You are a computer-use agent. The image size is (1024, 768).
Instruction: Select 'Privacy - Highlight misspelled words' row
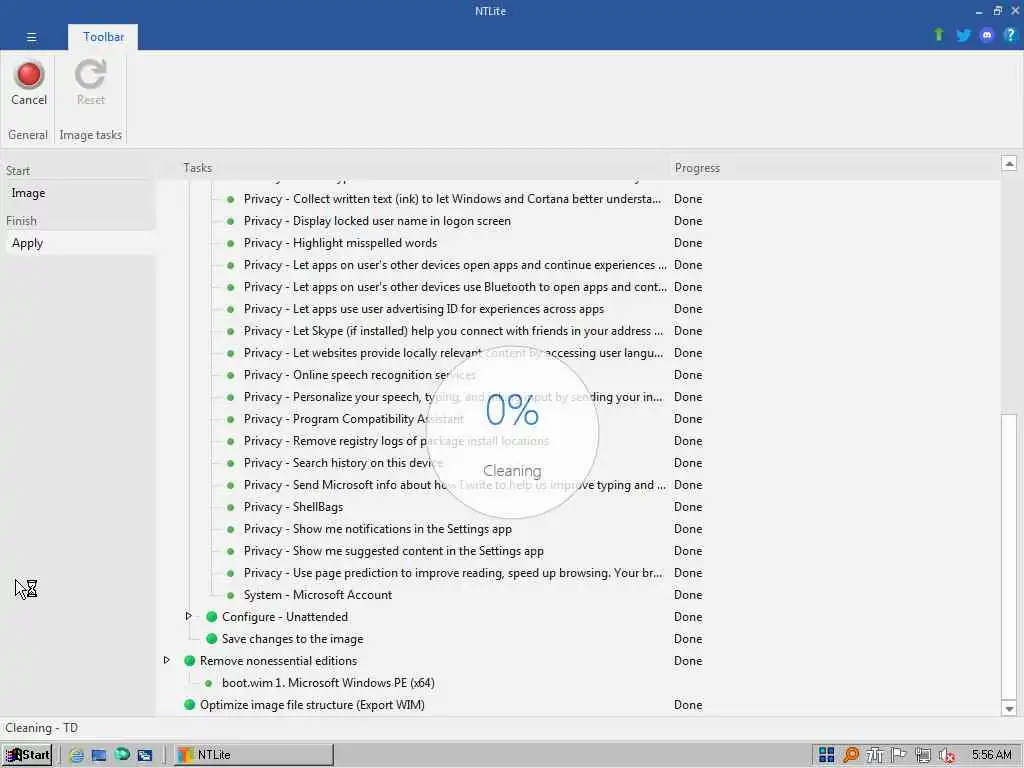pos(340,243)
